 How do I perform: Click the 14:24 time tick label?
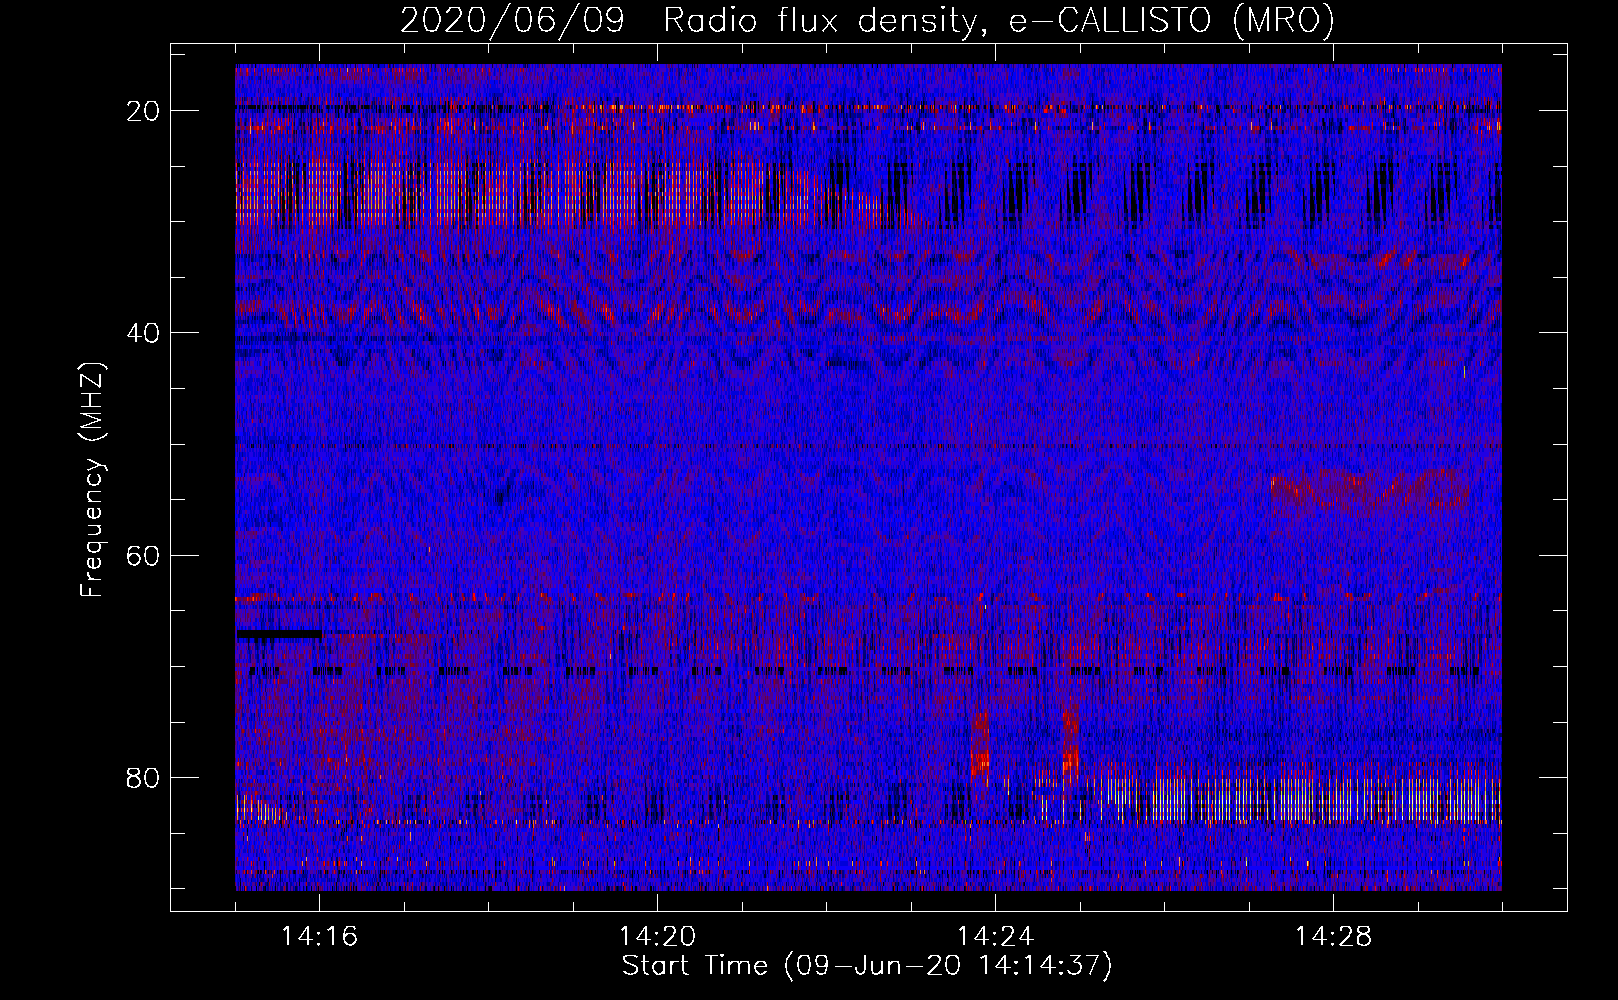click(x=996, y=937)
